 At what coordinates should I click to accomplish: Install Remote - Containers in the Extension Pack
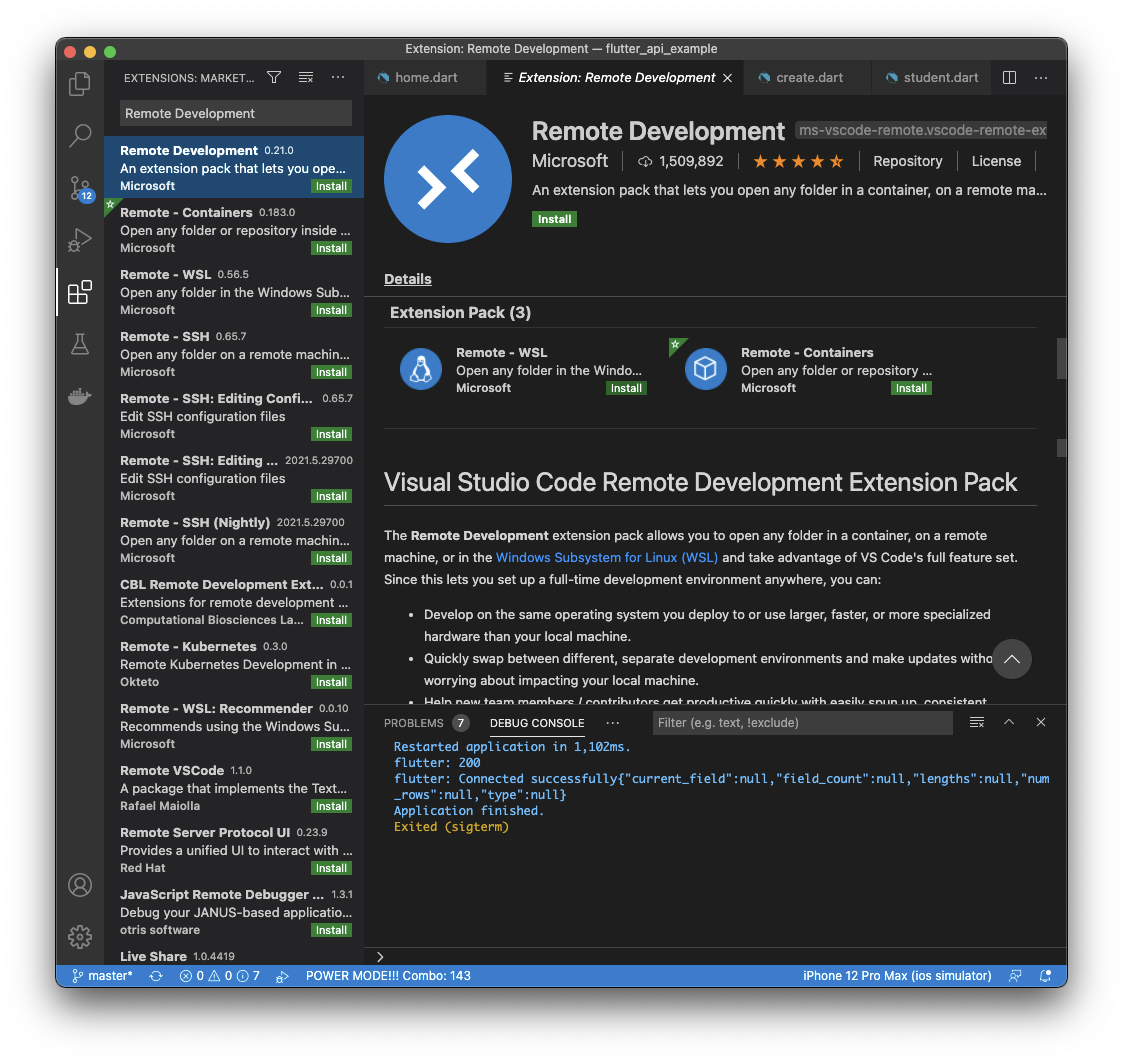click(911, 388)
